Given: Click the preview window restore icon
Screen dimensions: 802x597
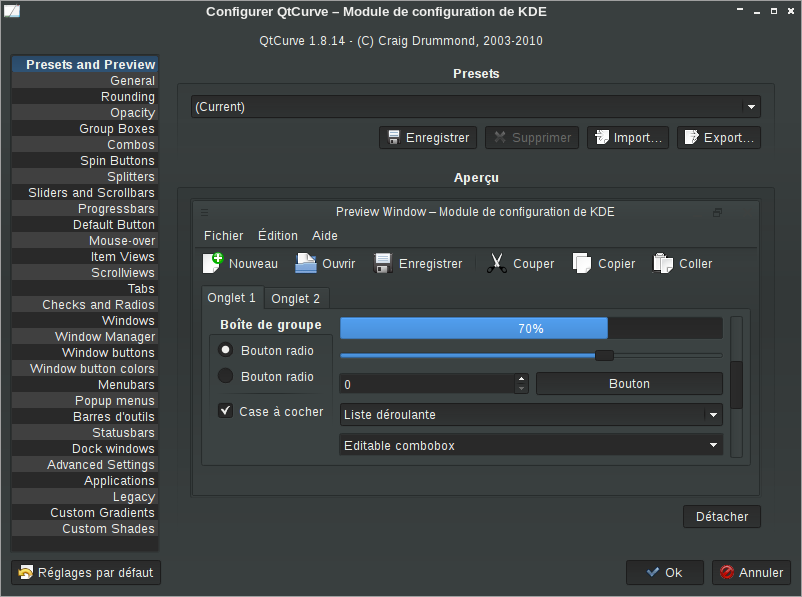Looking at the screenshot, I should coord(718,212).
